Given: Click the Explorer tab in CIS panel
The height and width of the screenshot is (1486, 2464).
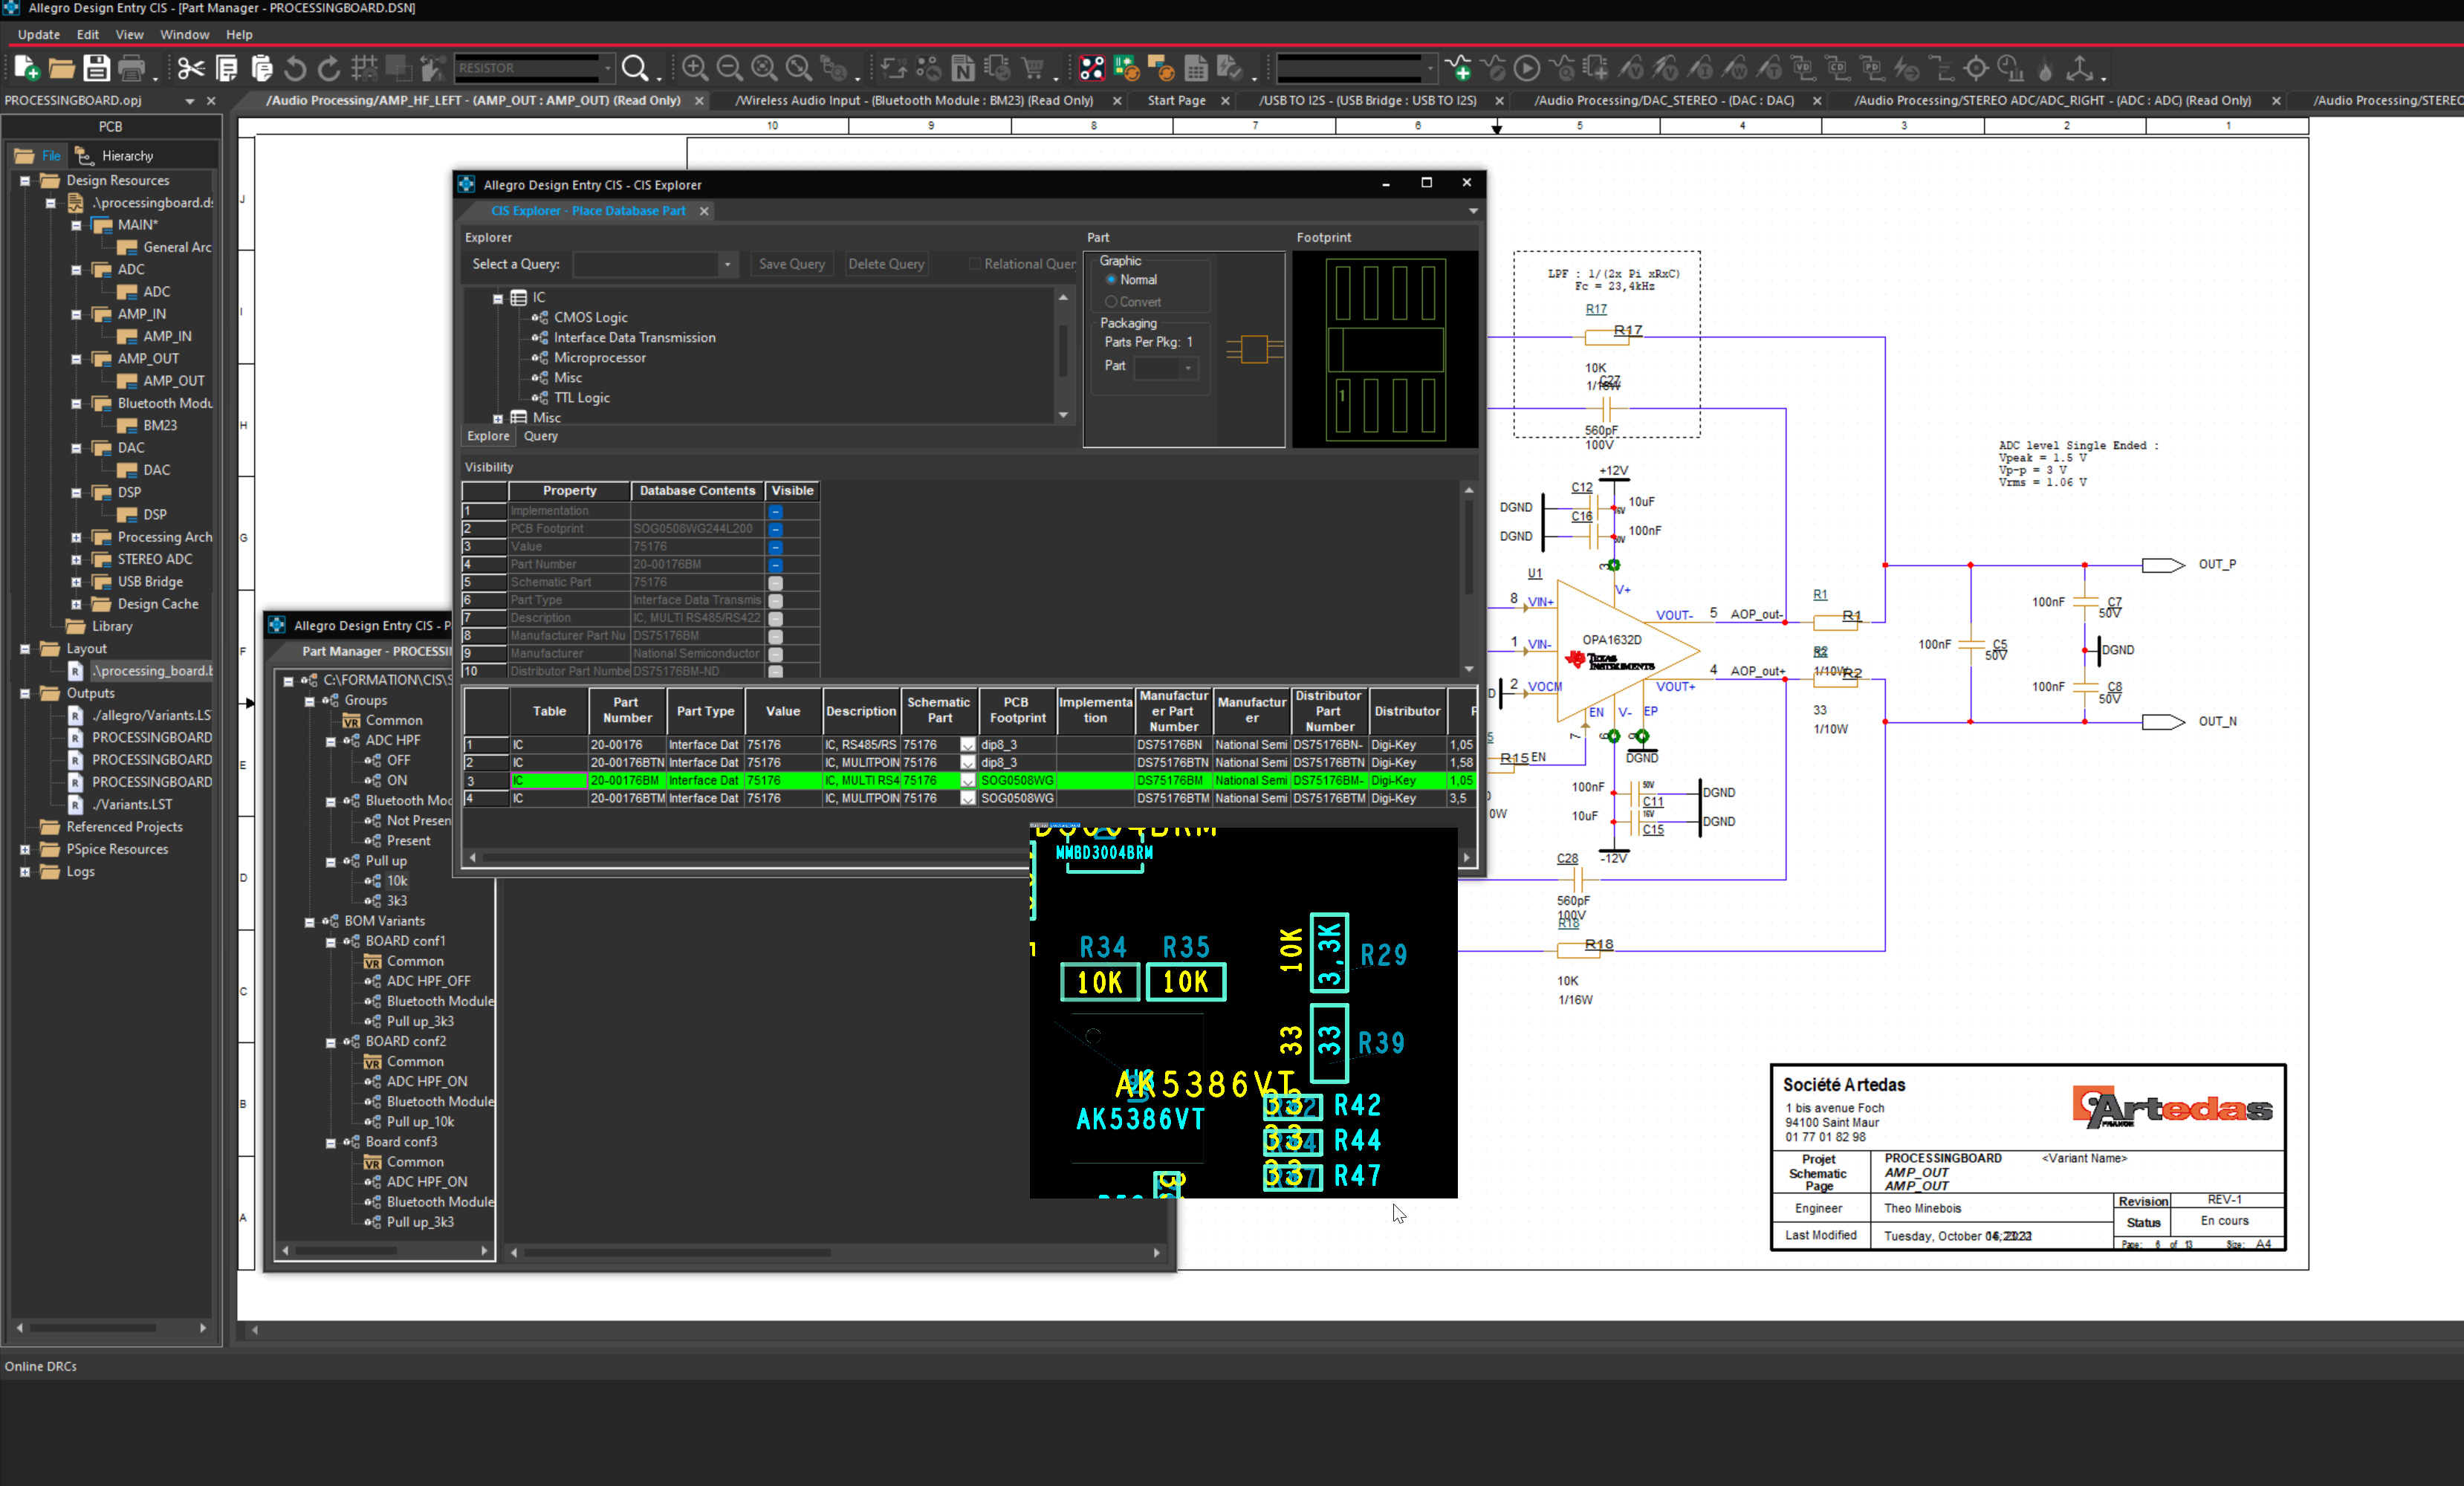Looking at the screenshot, I should [x=489, y=435].
